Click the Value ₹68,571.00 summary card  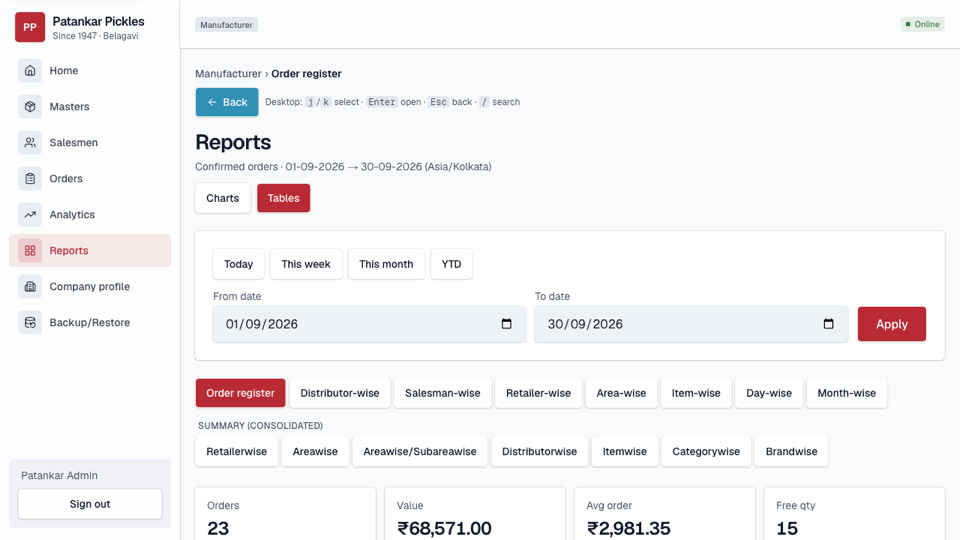click(475, 514)
